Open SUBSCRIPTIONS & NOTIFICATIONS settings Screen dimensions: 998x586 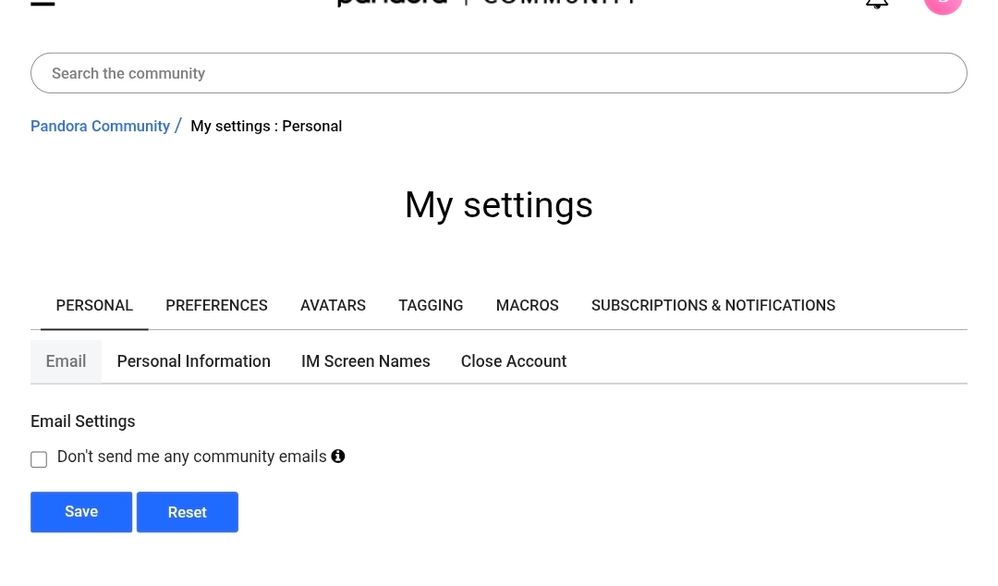pos(712,305)
